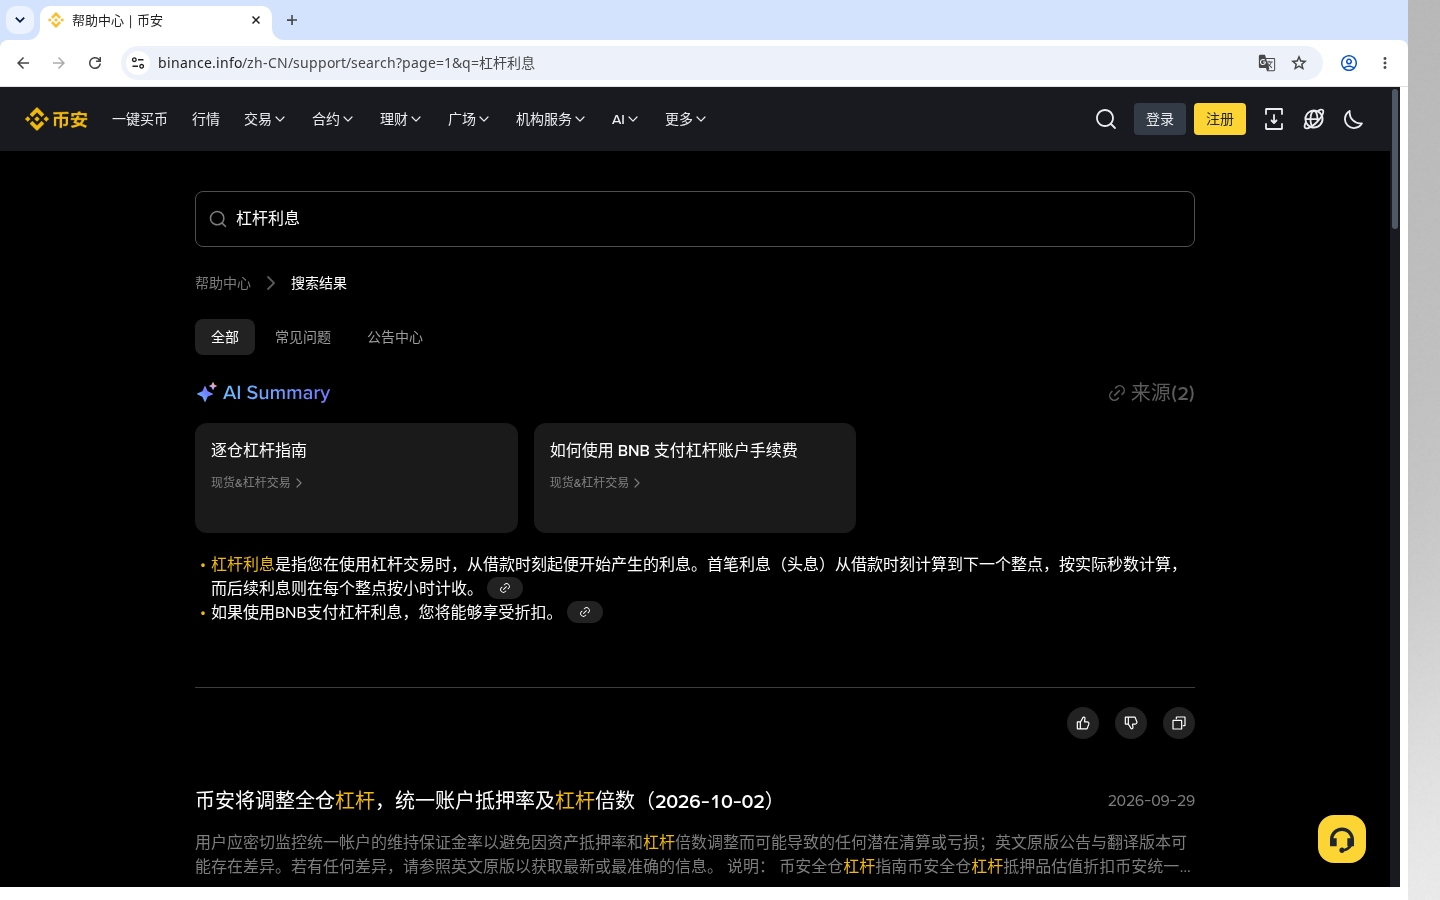Click the 登录 button
The width and height of the screenshot is (1440, 900).
(1160, 119)
